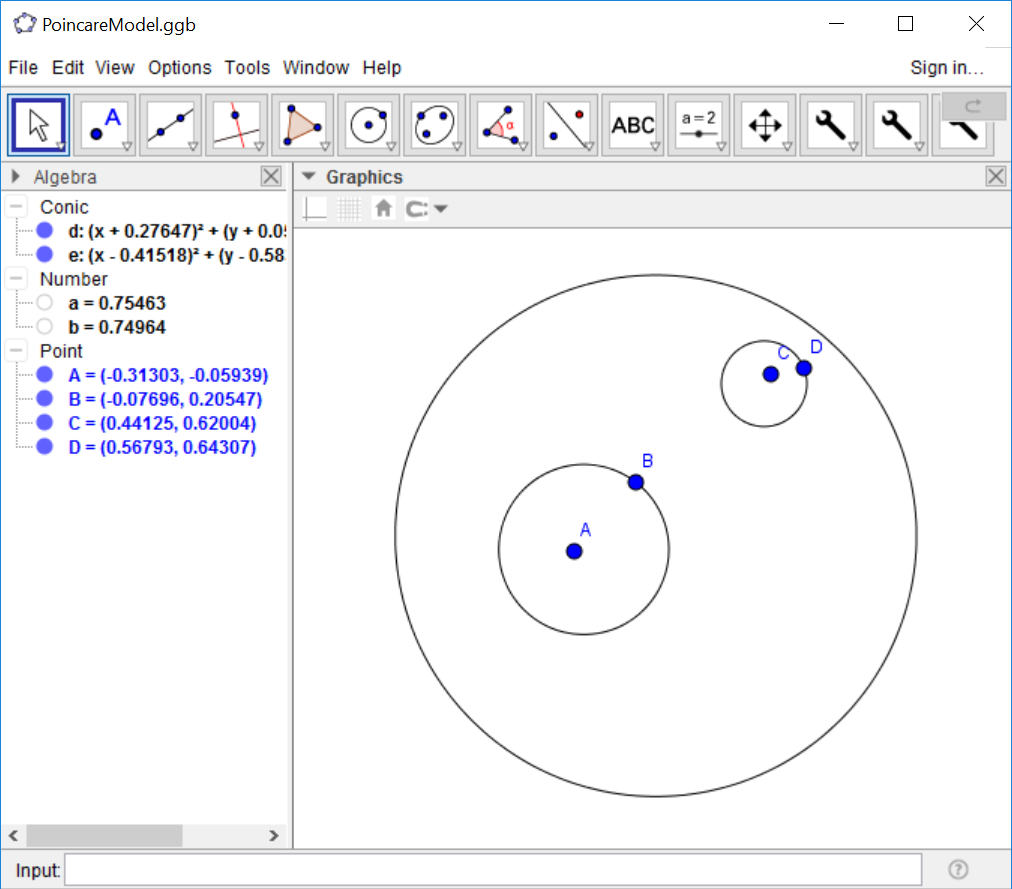Screen dimensions: 1012x889
Task: Hide point A using its visibility dot
Action: [43, 375]
